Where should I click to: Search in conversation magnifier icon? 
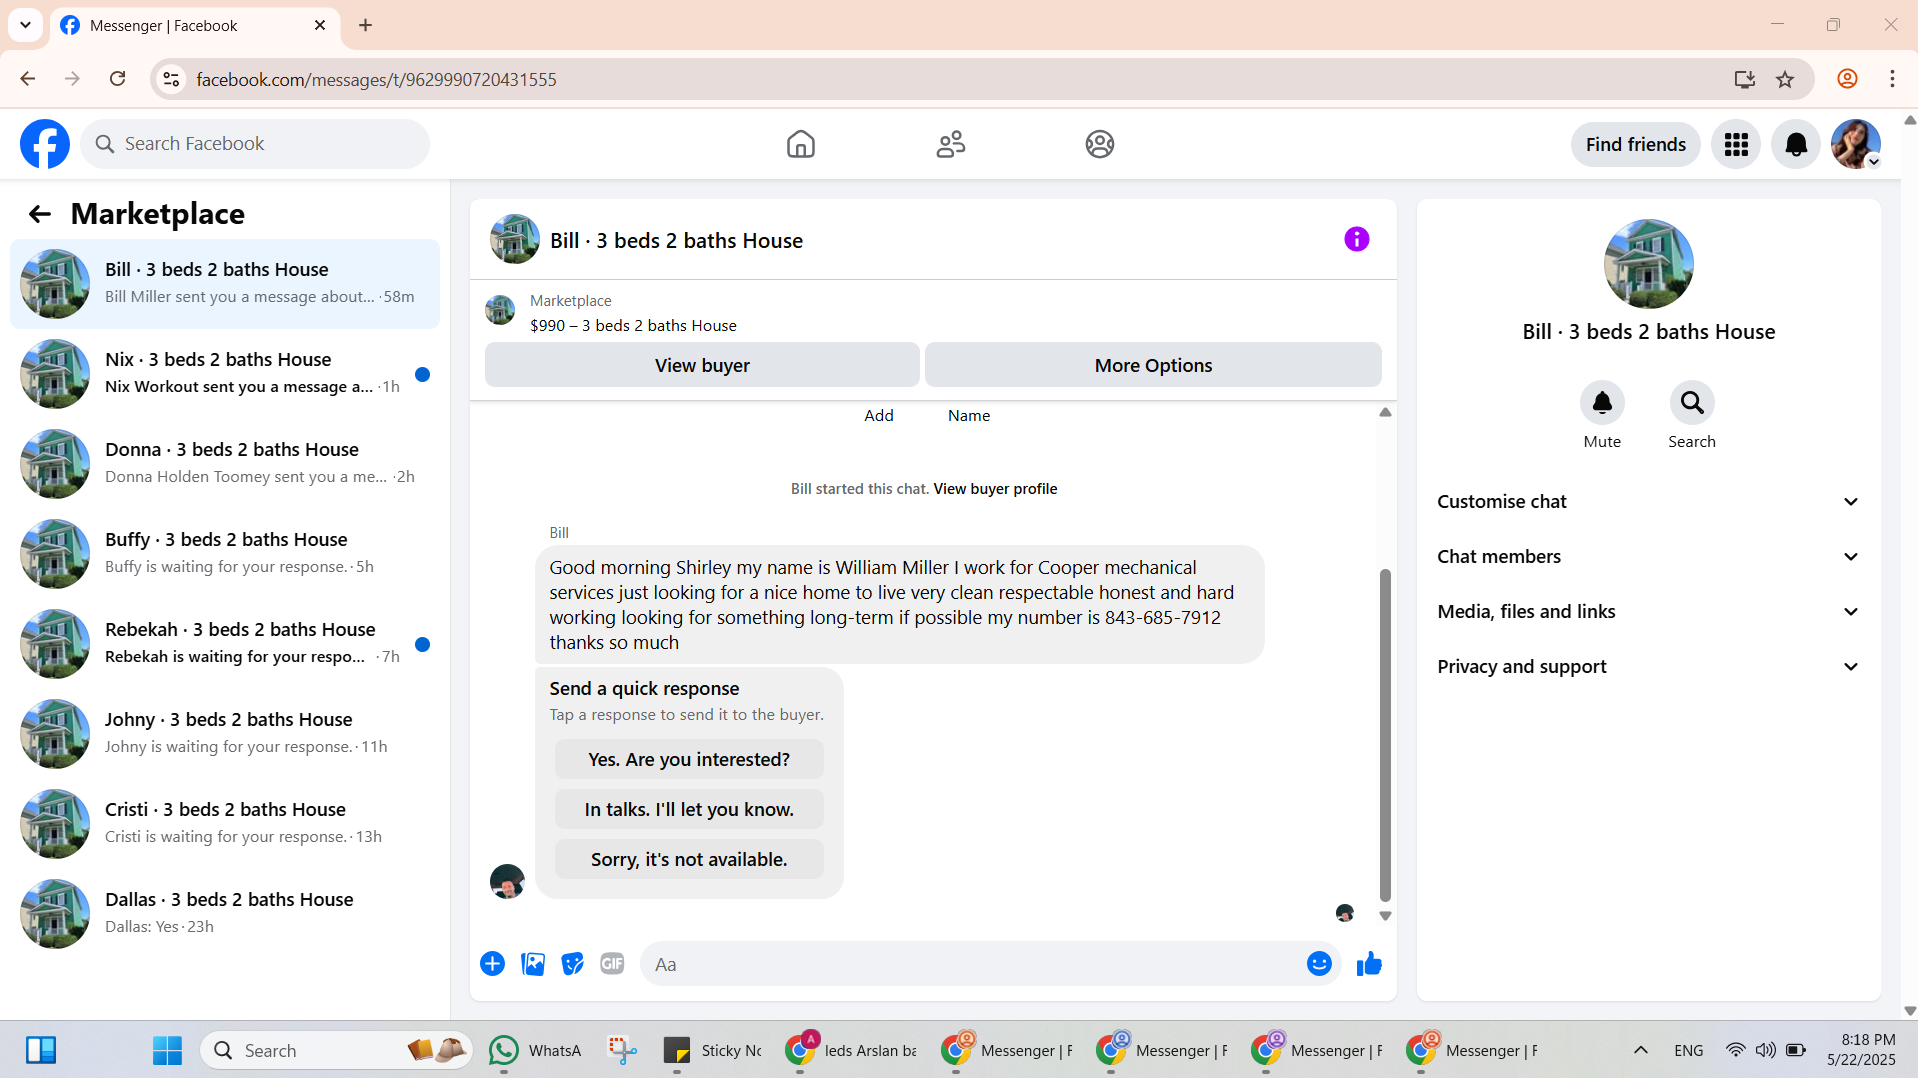(1692, 403)
